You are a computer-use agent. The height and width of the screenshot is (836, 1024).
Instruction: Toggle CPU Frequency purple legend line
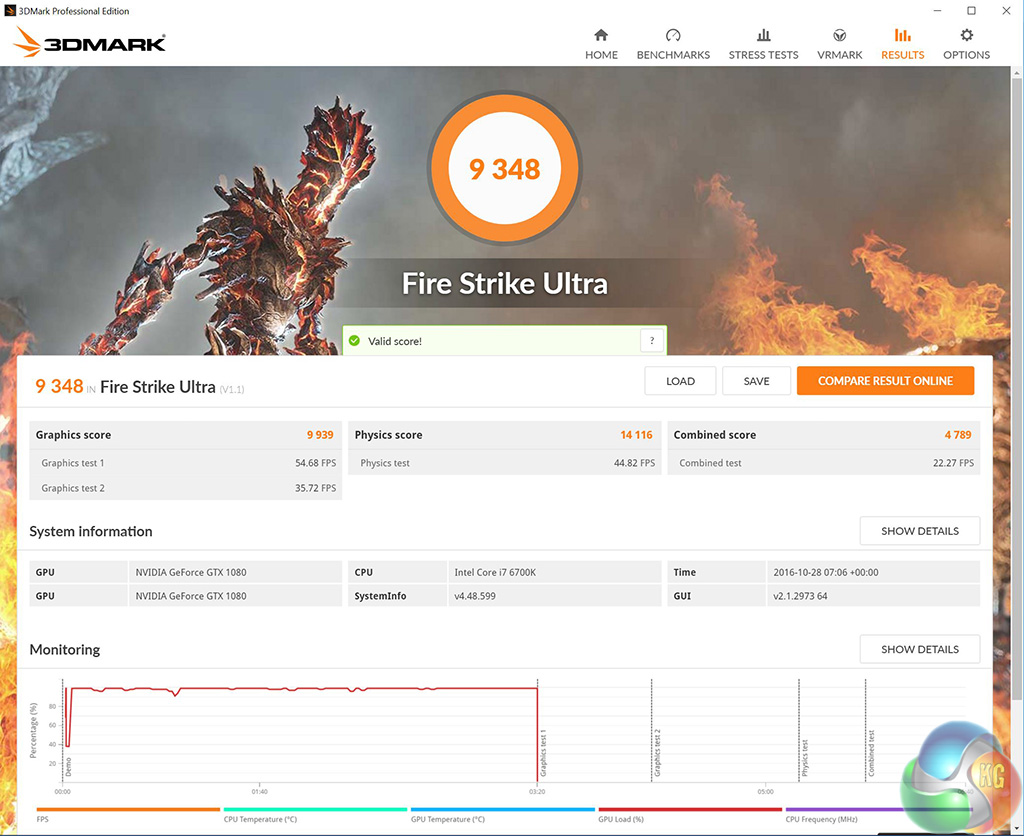pyautogui.click(x=877, y=810)
